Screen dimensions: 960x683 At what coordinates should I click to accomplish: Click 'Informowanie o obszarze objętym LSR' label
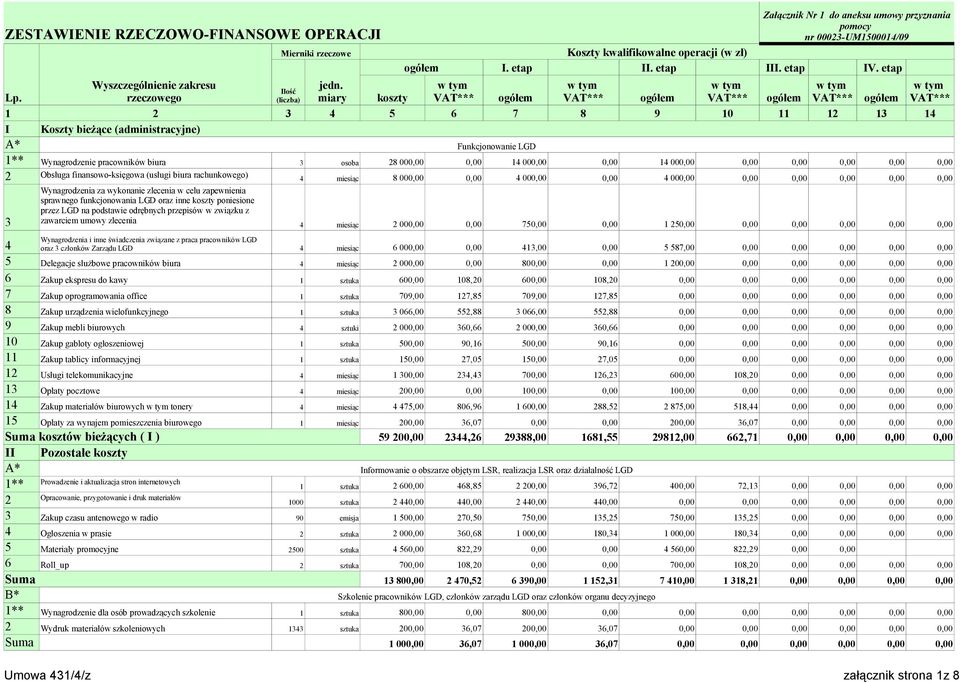point(496,470)
